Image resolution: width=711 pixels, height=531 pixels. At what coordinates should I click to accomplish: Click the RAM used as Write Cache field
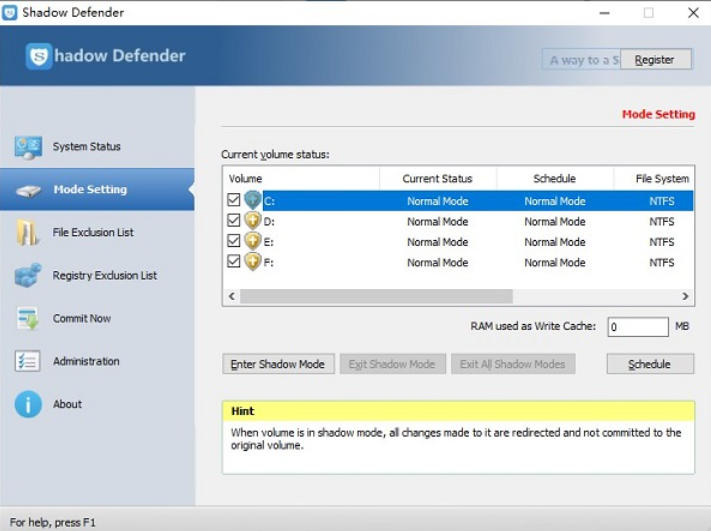tap(637, 327)
